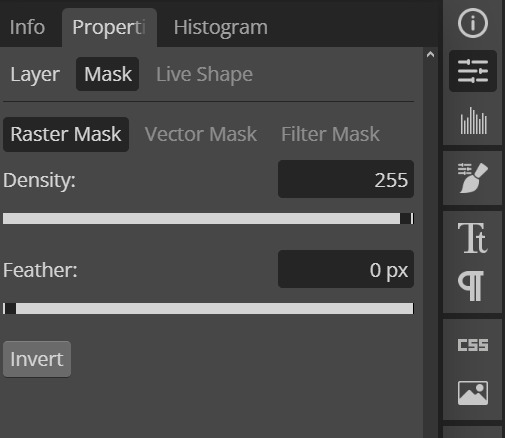Open the Paragraph panel pilcrow icon
Screen dimensions: 505x438
pyautogui.click(x=471, y=286)
